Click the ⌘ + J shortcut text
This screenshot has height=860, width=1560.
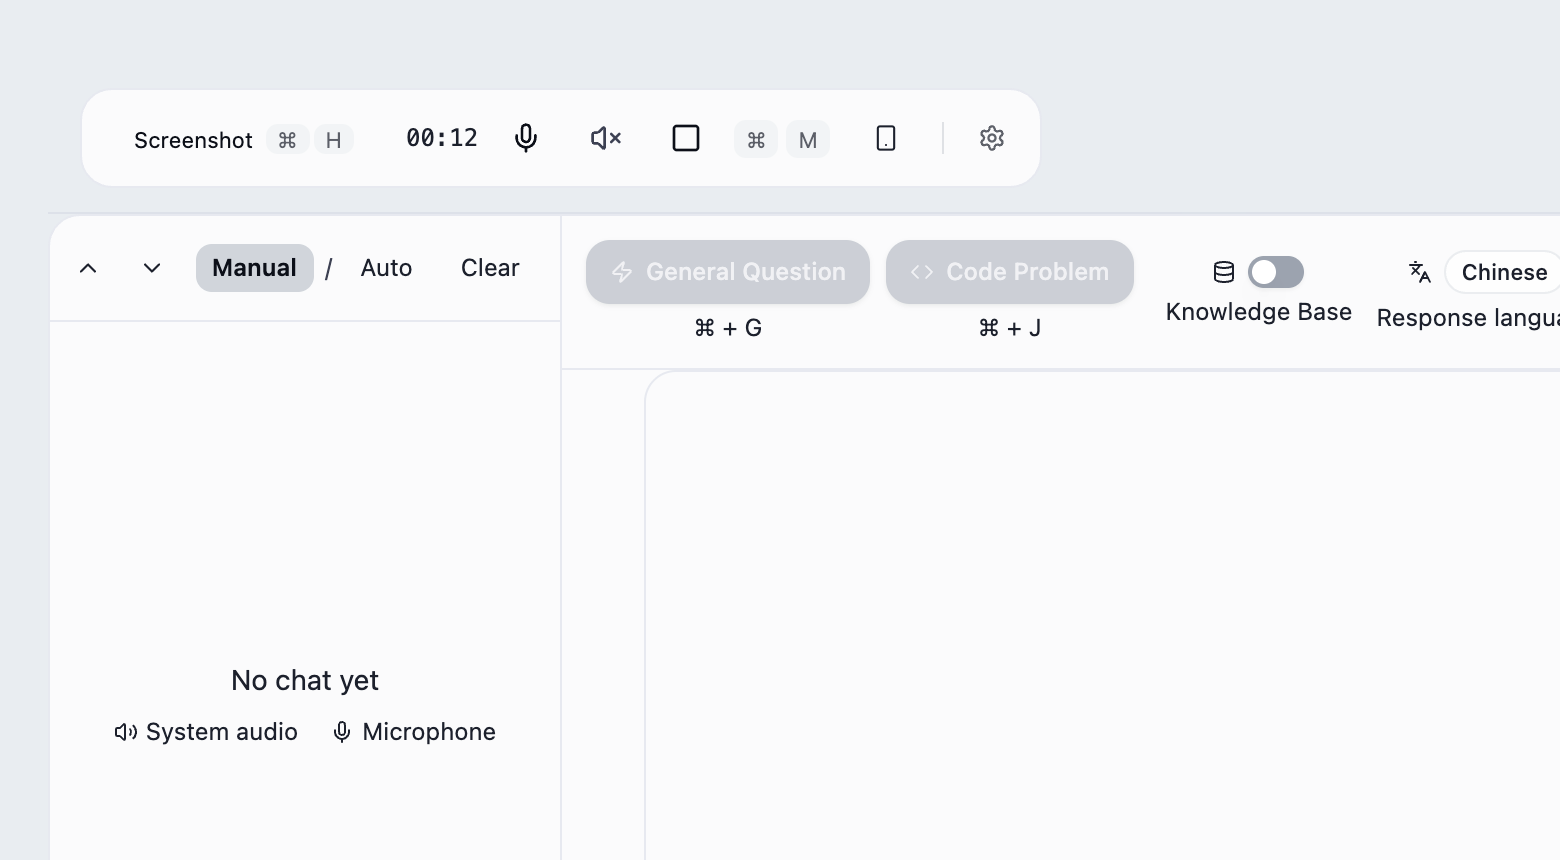(1010, 328)
